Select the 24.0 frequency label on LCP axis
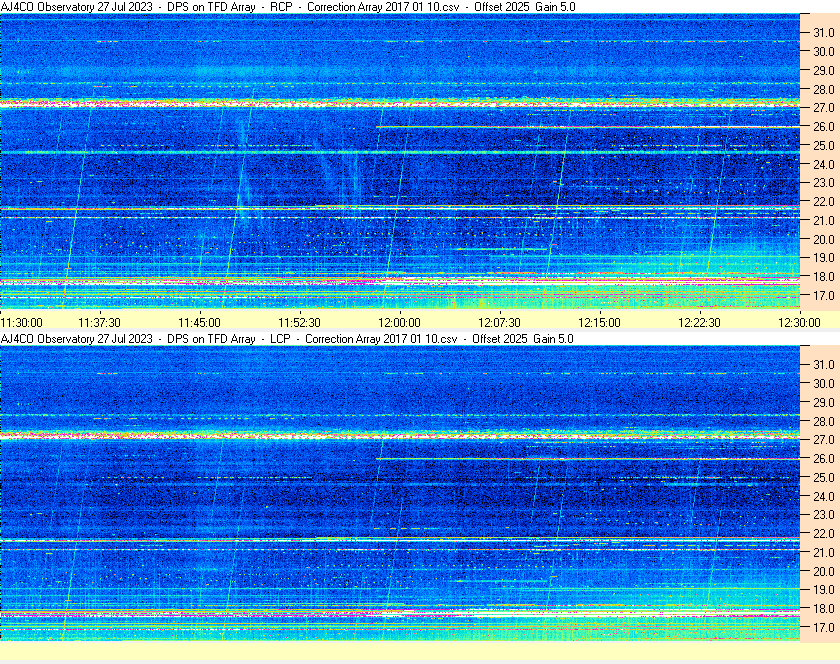 (824, 496)
